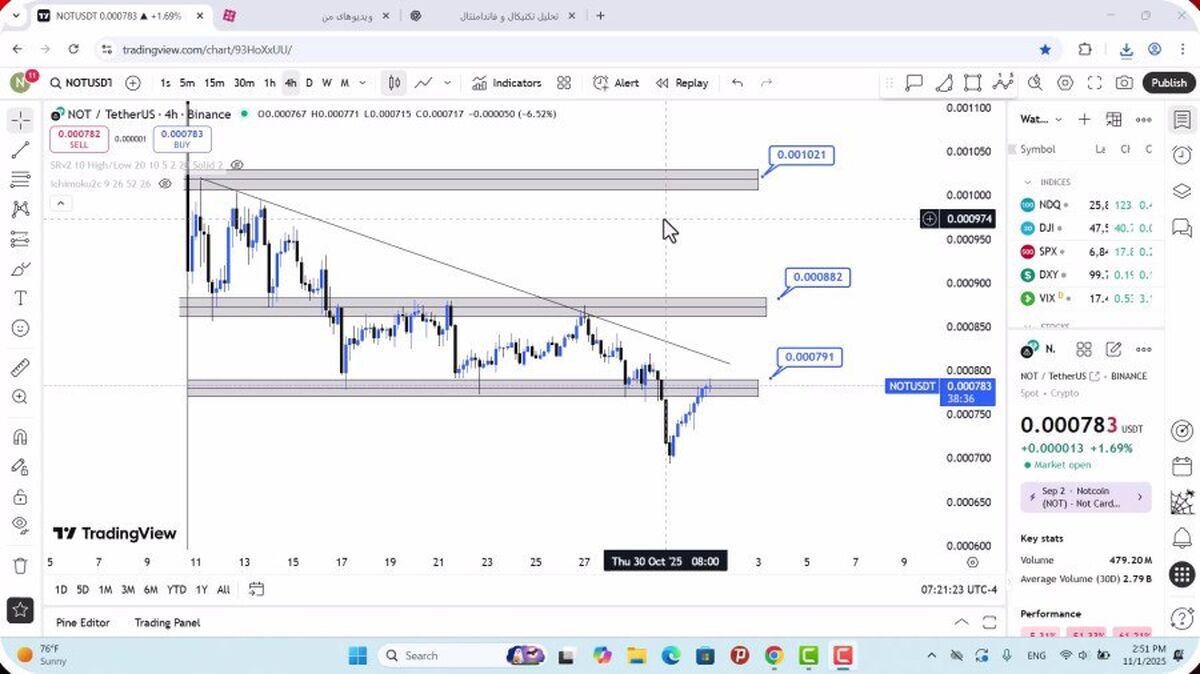Open the Fibonacci and Gann tools
The height and width of the screenshot is (674, 1200).
coord(20,180)
